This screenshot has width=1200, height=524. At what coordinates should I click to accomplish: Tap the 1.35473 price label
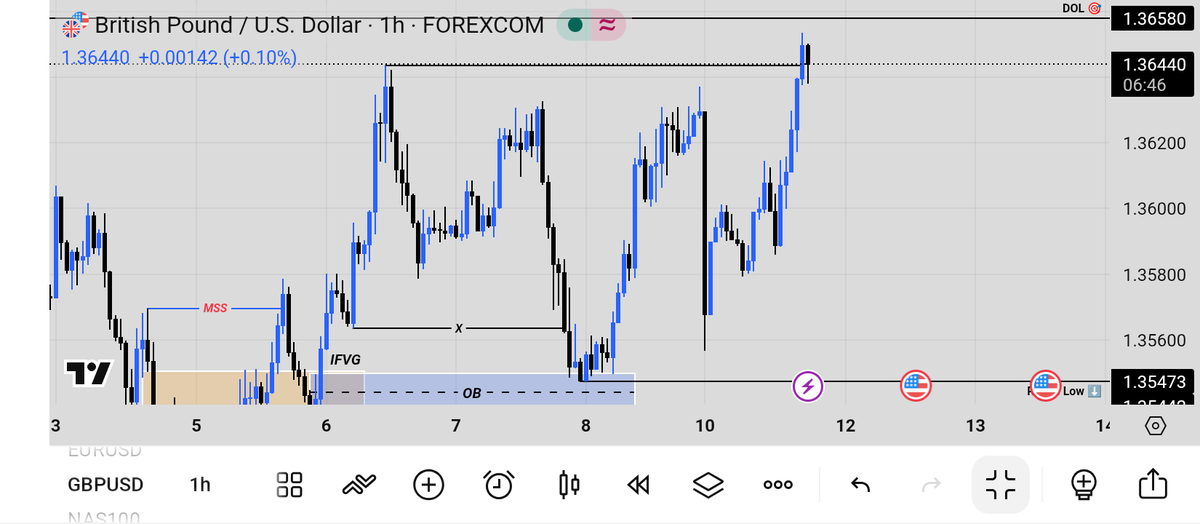pyautogui.click(x=1155, y=381)
